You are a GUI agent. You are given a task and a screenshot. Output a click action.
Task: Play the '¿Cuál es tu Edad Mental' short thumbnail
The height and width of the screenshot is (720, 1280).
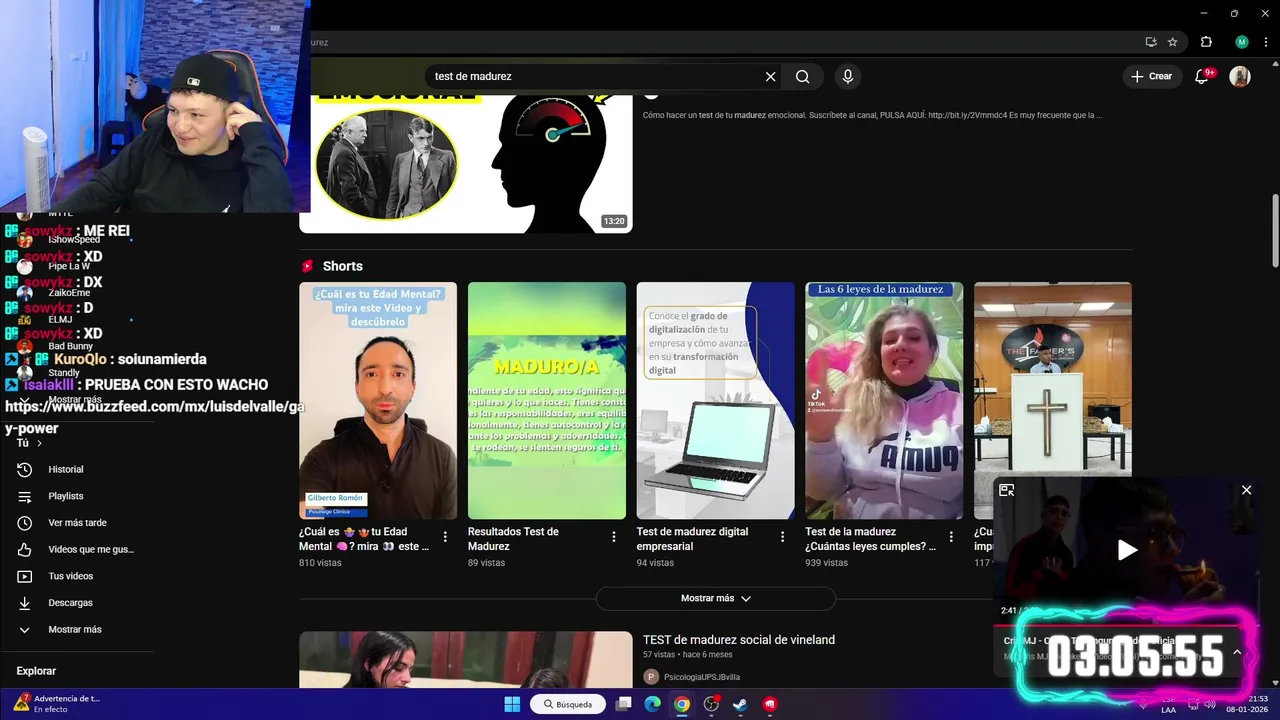378,400
